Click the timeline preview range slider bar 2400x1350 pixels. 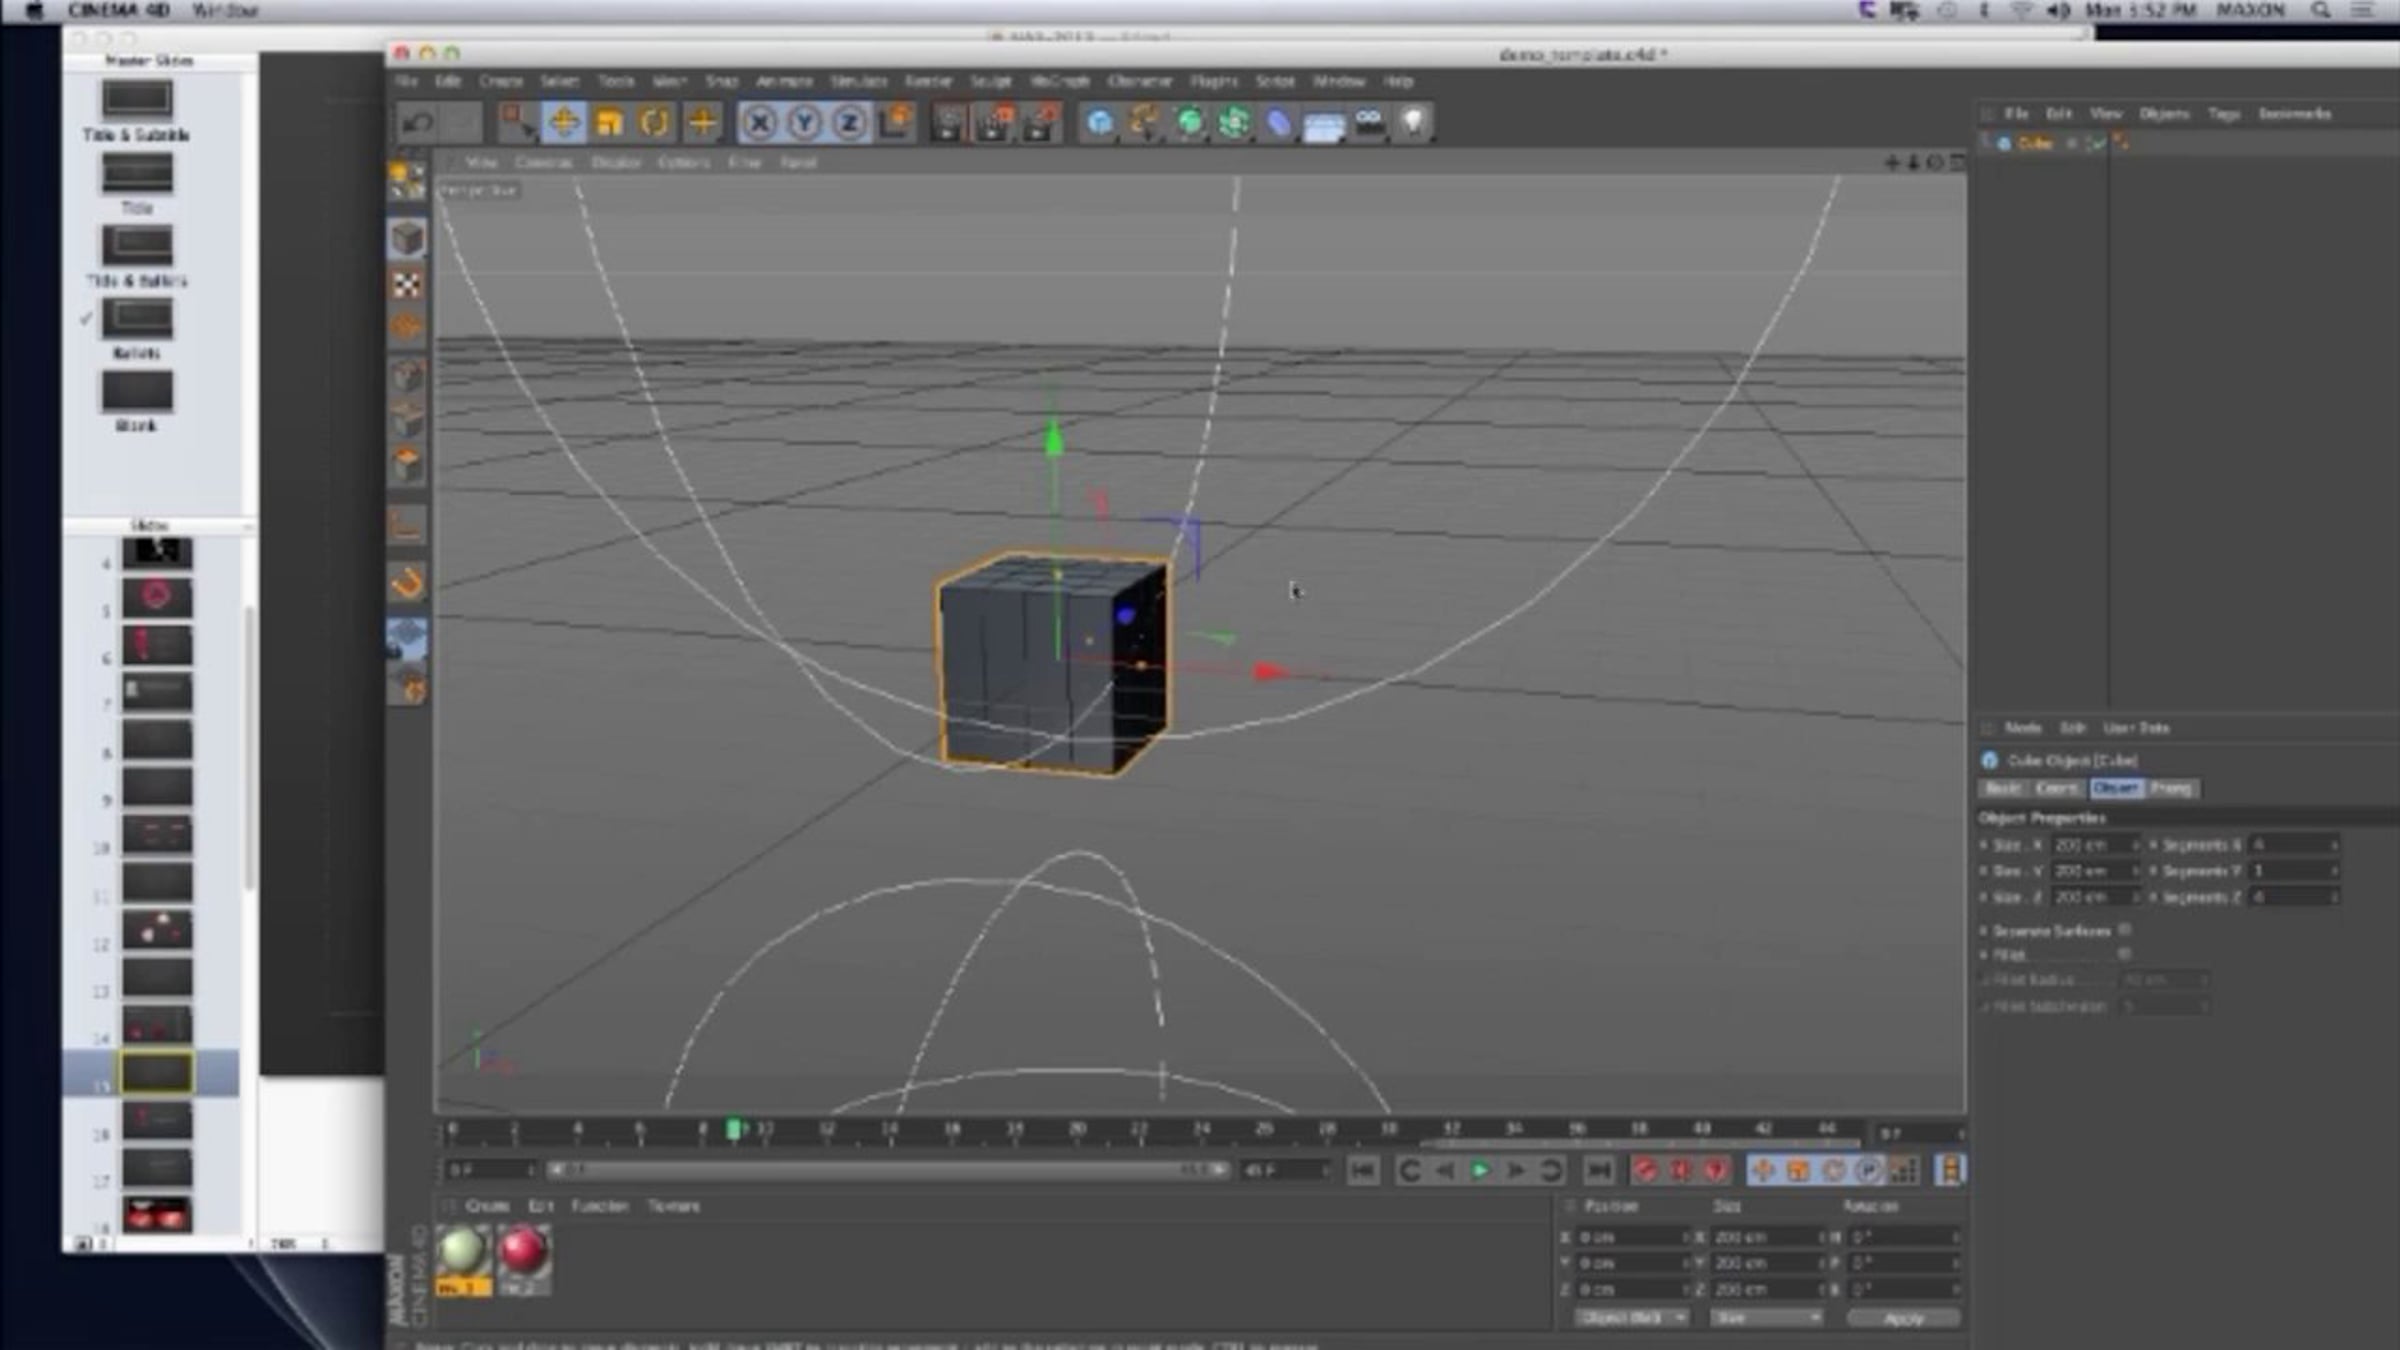click(887, 1169)
